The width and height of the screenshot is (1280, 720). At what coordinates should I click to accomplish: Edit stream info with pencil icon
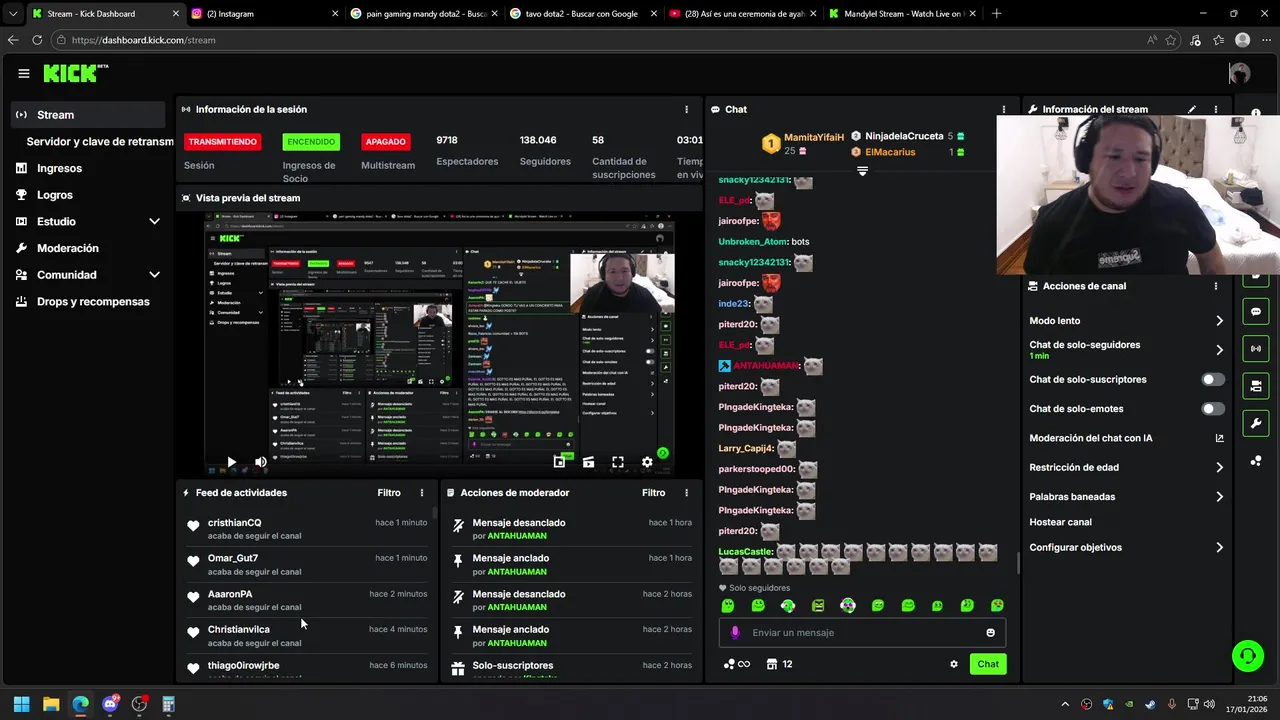(1192, 109)
